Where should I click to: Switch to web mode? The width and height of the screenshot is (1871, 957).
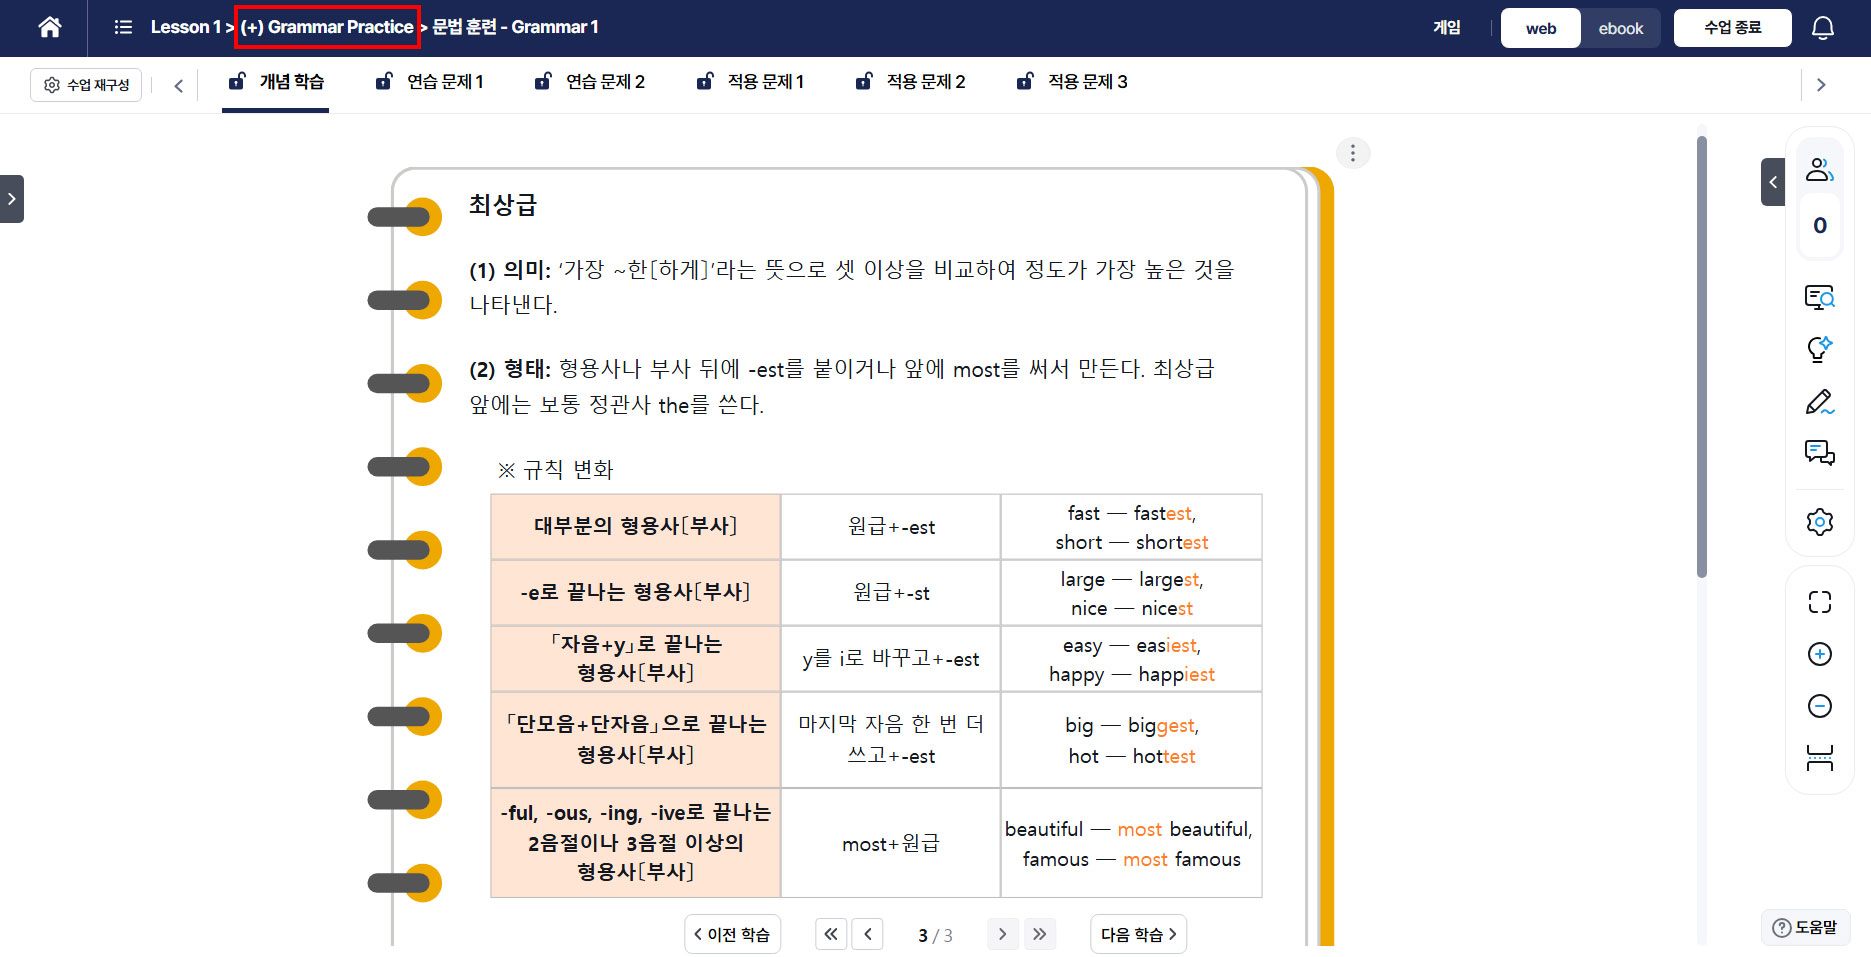[x=1540, y=28]
